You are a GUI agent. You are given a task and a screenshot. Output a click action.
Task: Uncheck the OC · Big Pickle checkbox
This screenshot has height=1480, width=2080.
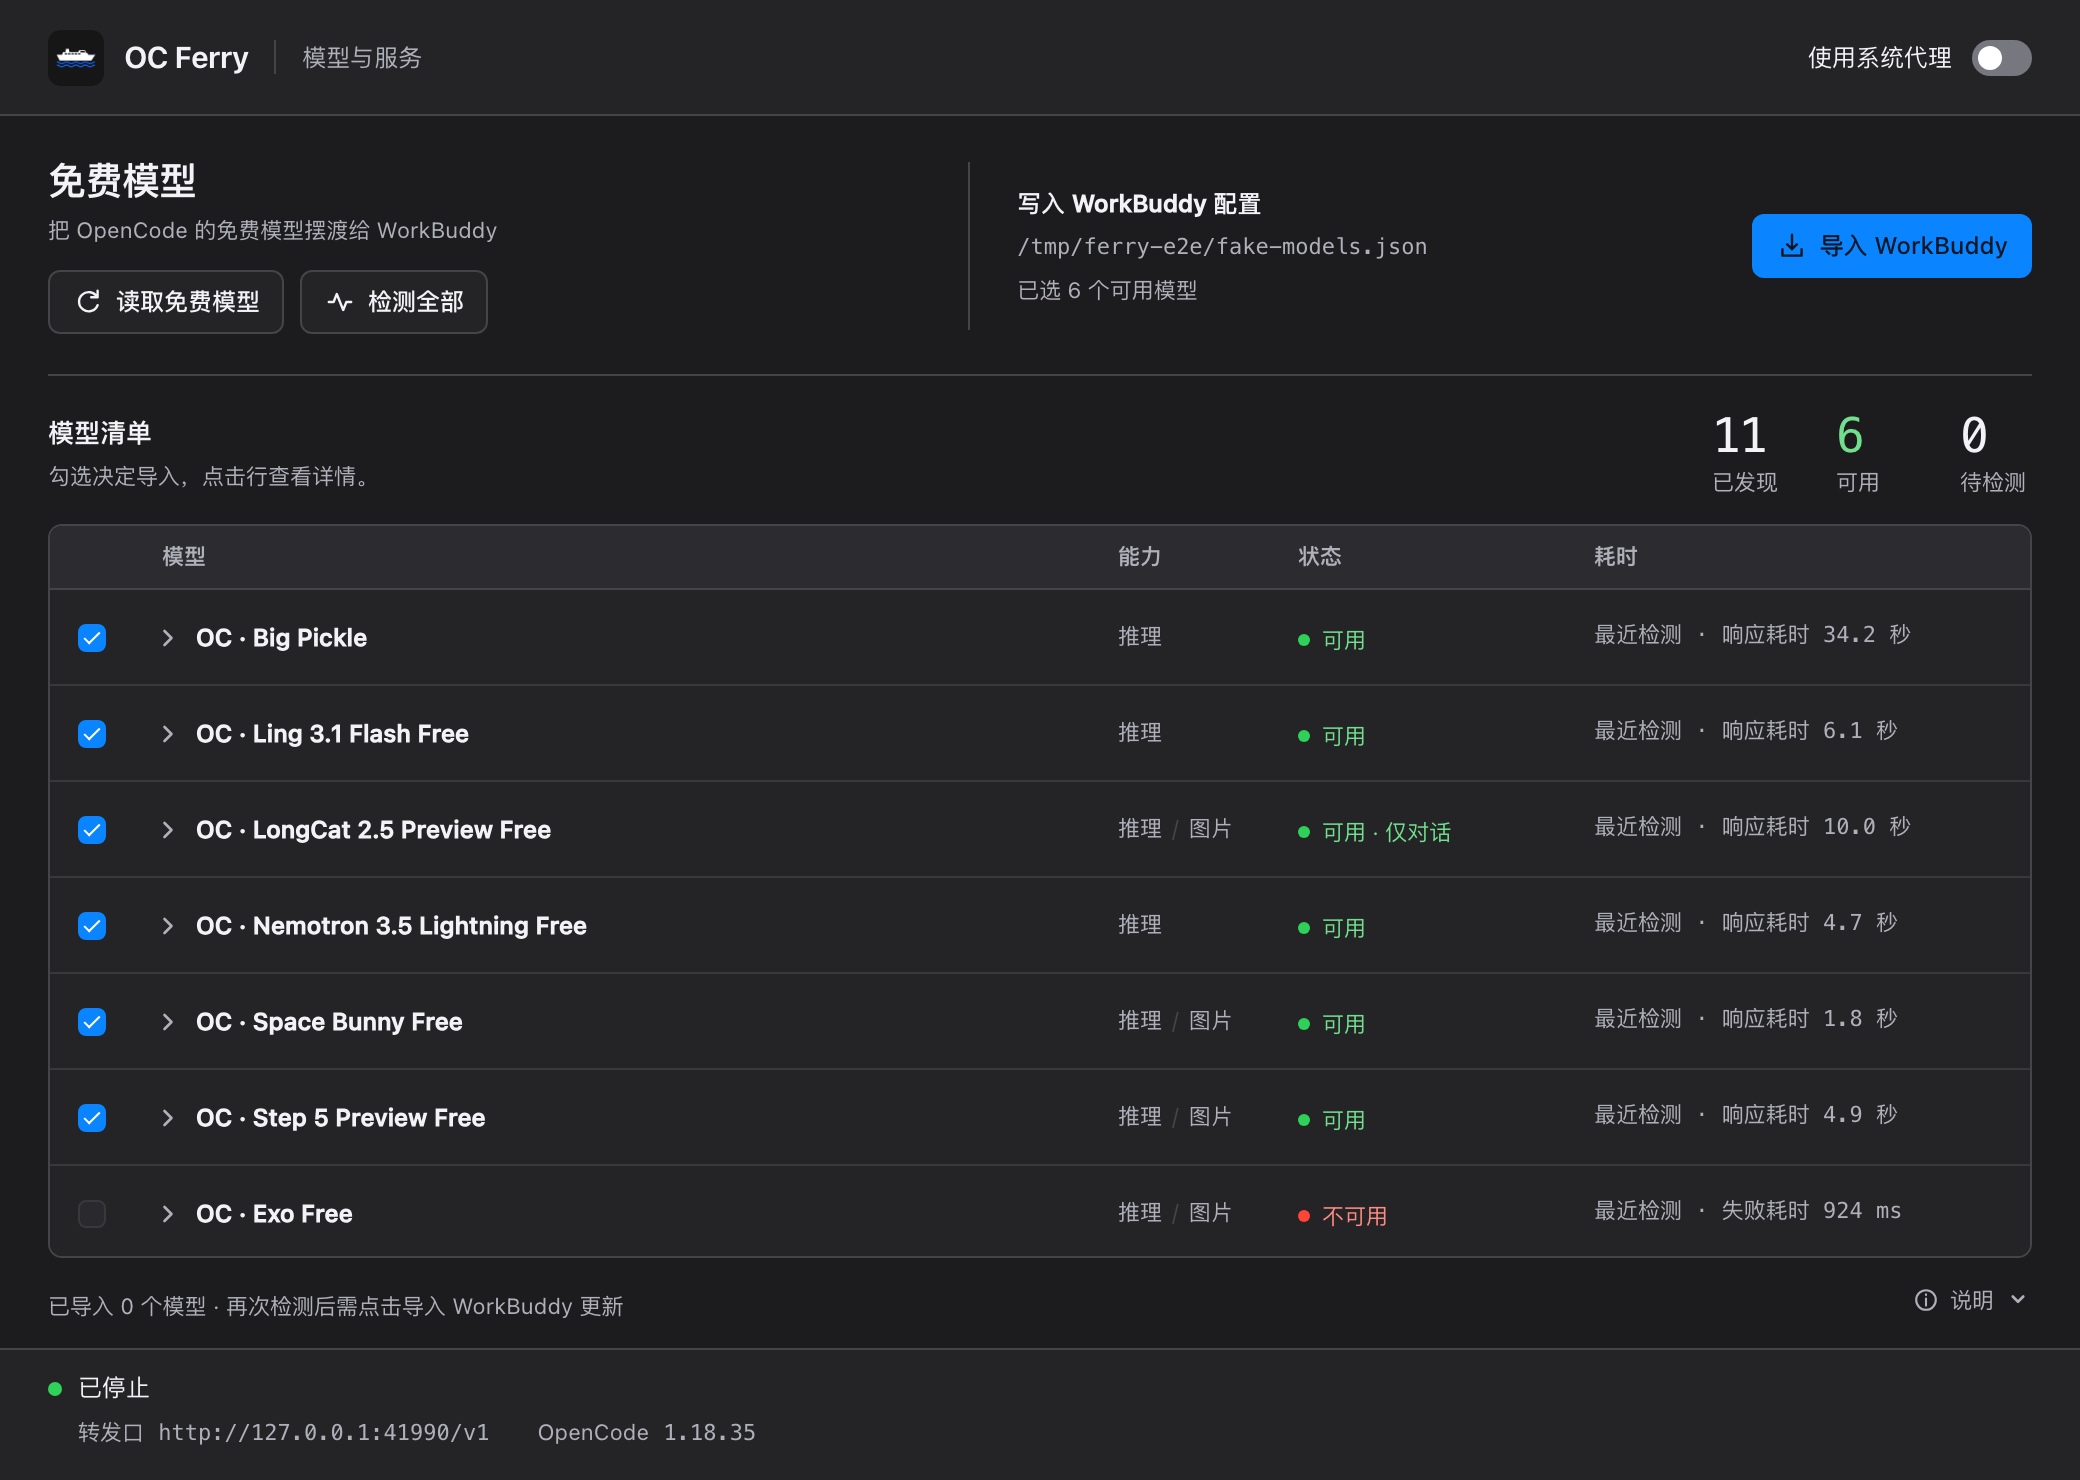pyautogui.click(x=92, y=638)
